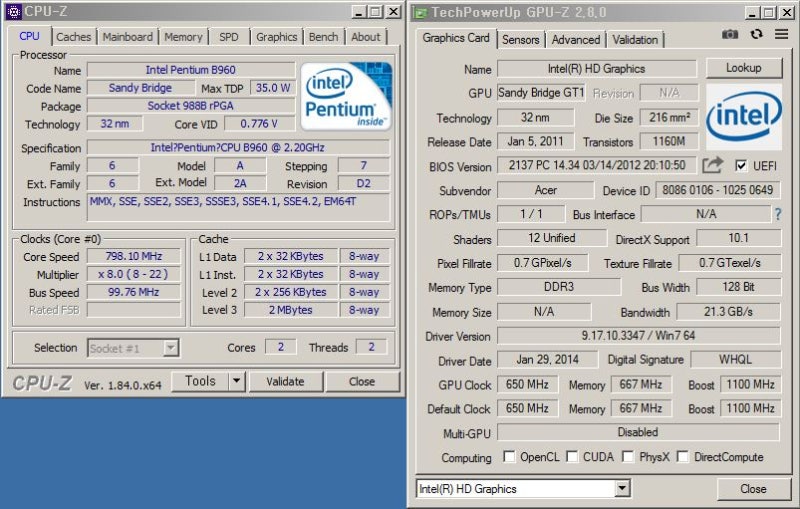
Task: Click the Core Speed value 798.10 MHz
Action: click(x=134, y=256)
